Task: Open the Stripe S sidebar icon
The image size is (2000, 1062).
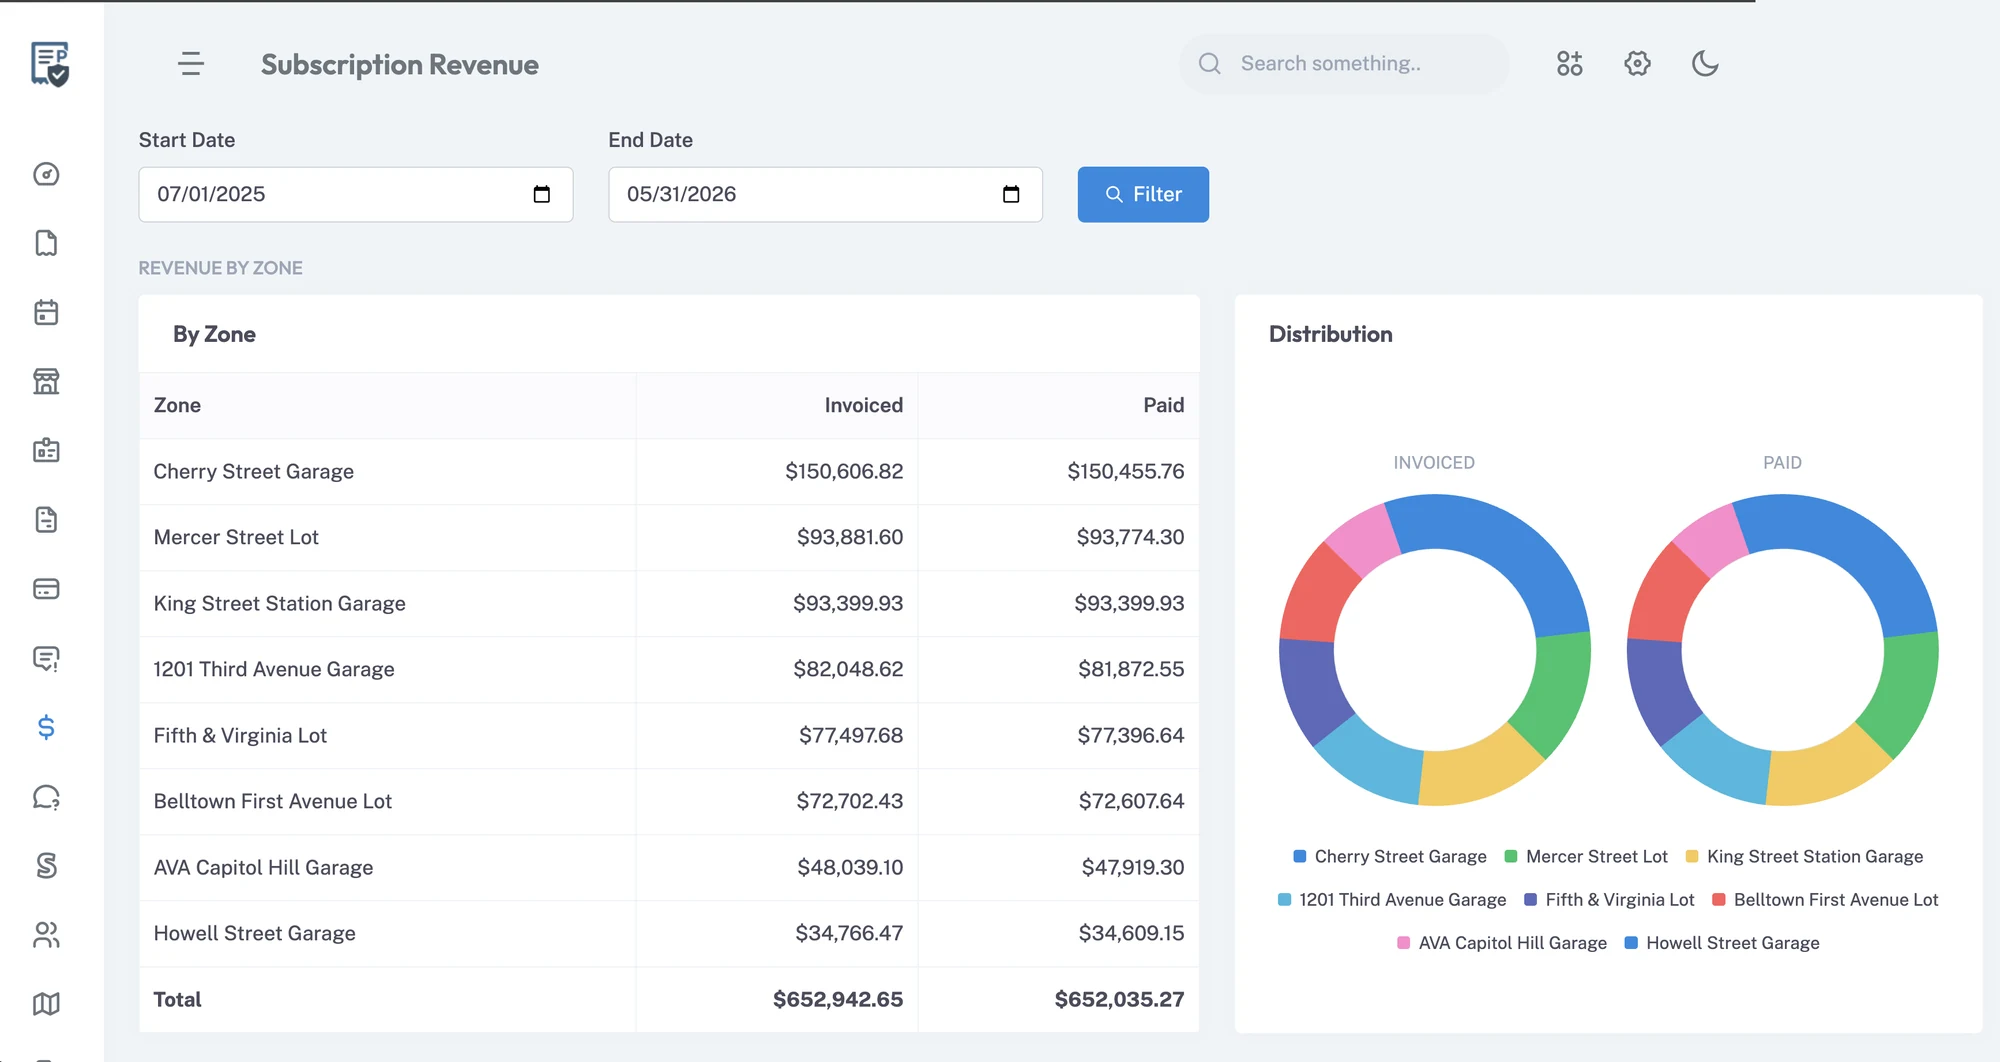Action: pyautogui.click(x=46, y=865)
